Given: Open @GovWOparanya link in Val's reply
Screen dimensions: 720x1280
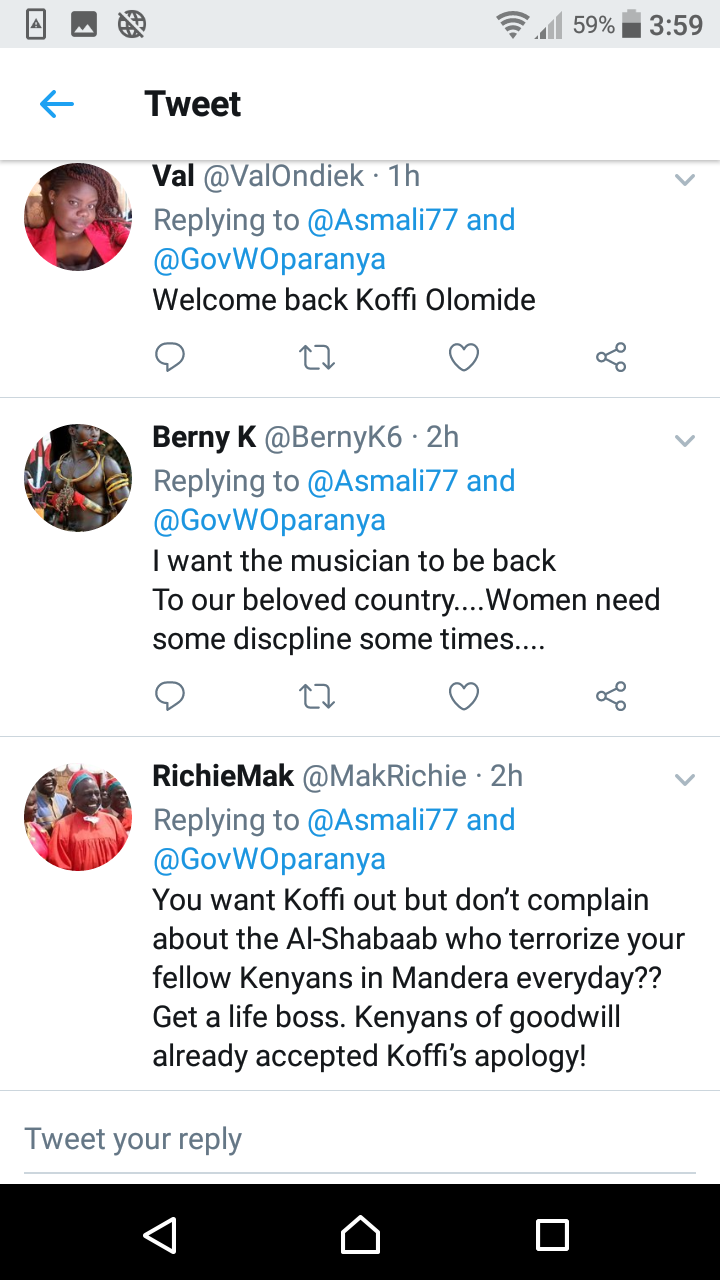Looking at the screenshot, I should (x=269, y=259).
